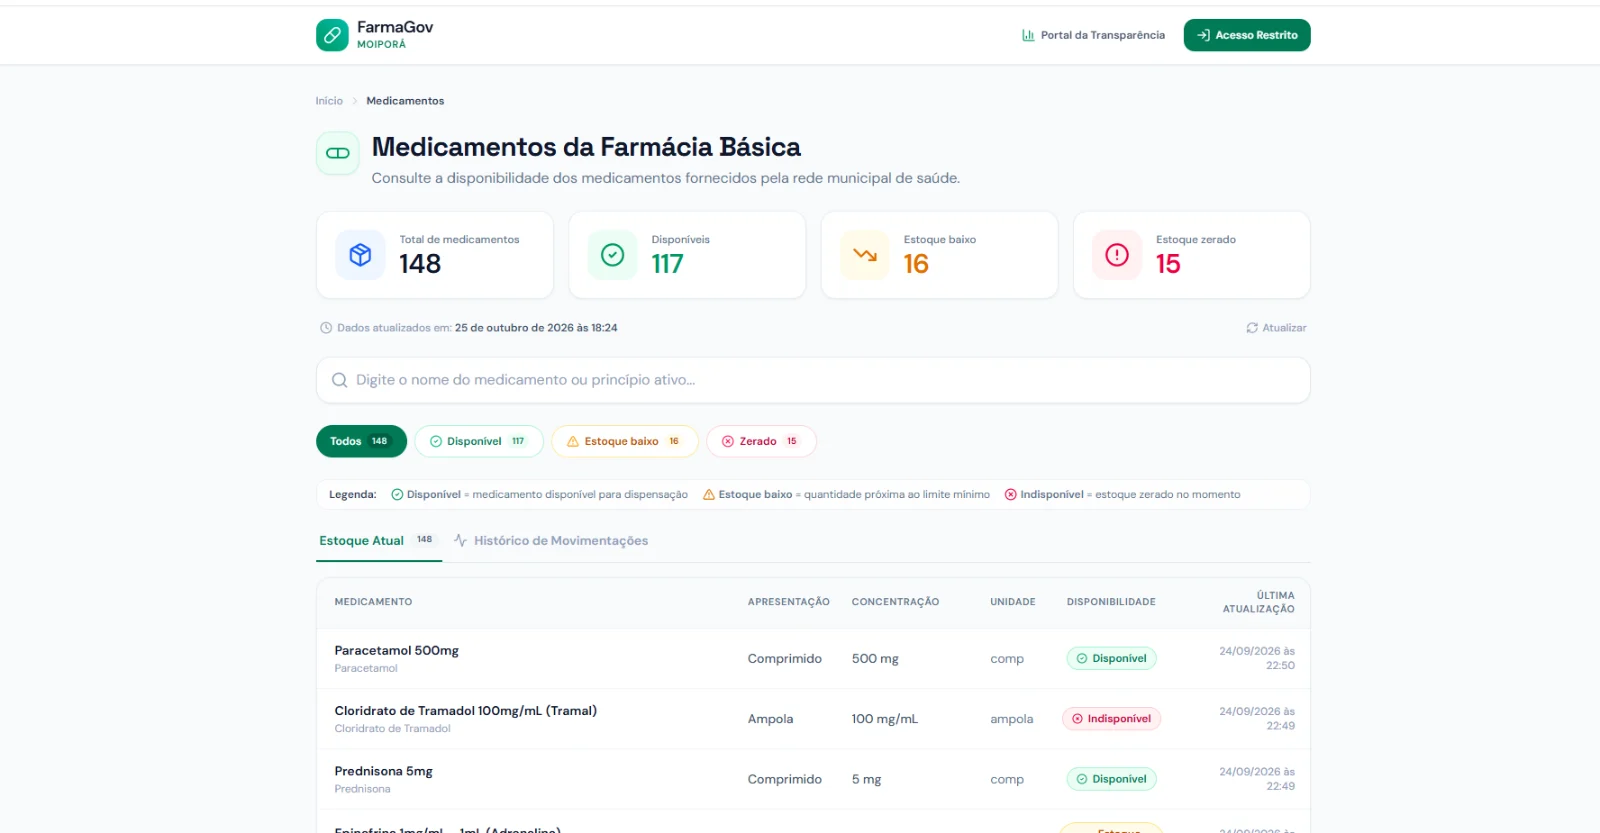Click the box icon in Total de medicamentos card
The width and height of the screenshot is (1600, 833).
point(360,255)
